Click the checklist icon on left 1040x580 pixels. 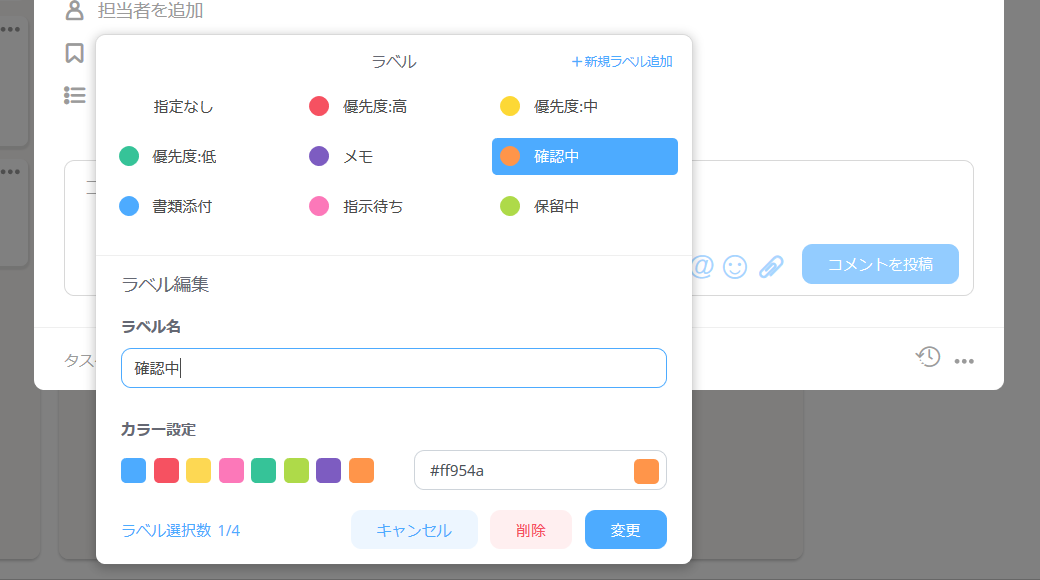point(74,95)
